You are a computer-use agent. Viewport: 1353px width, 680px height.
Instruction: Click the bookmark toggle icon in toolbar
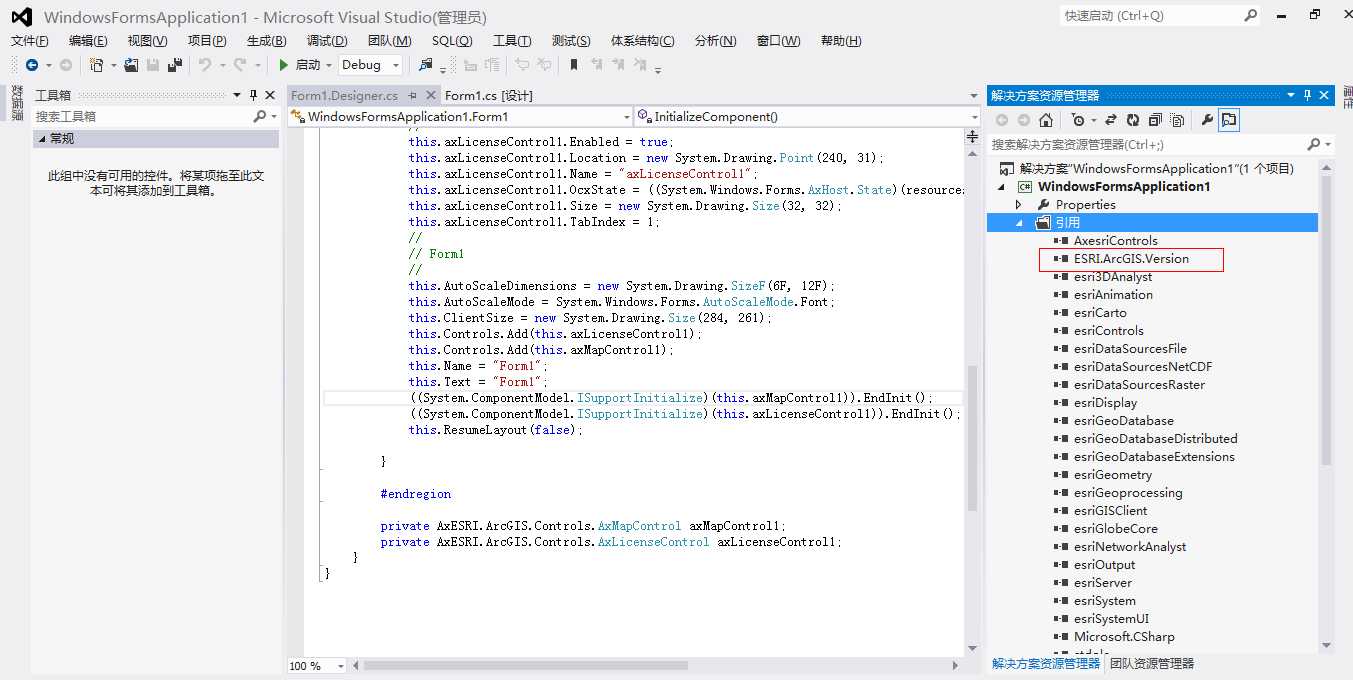coord(574,65)
